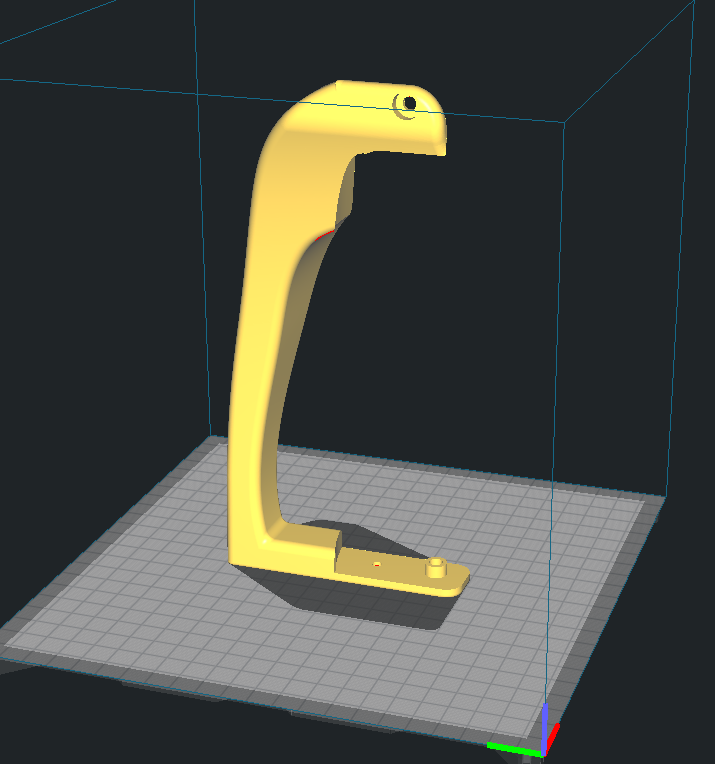
Task: Click the shaded inner face under the head
Action: pos(345,190)
